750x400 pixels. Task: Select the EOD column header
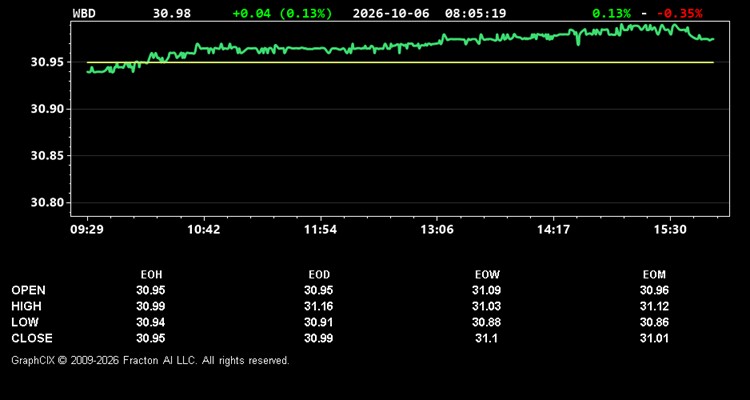319,275
